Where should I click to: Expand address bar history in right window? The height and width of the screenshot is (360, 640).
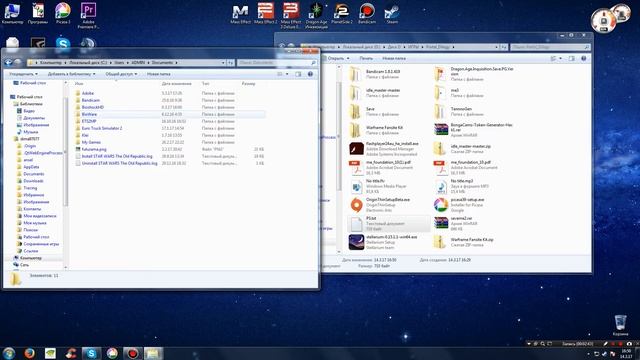[497, 47]
